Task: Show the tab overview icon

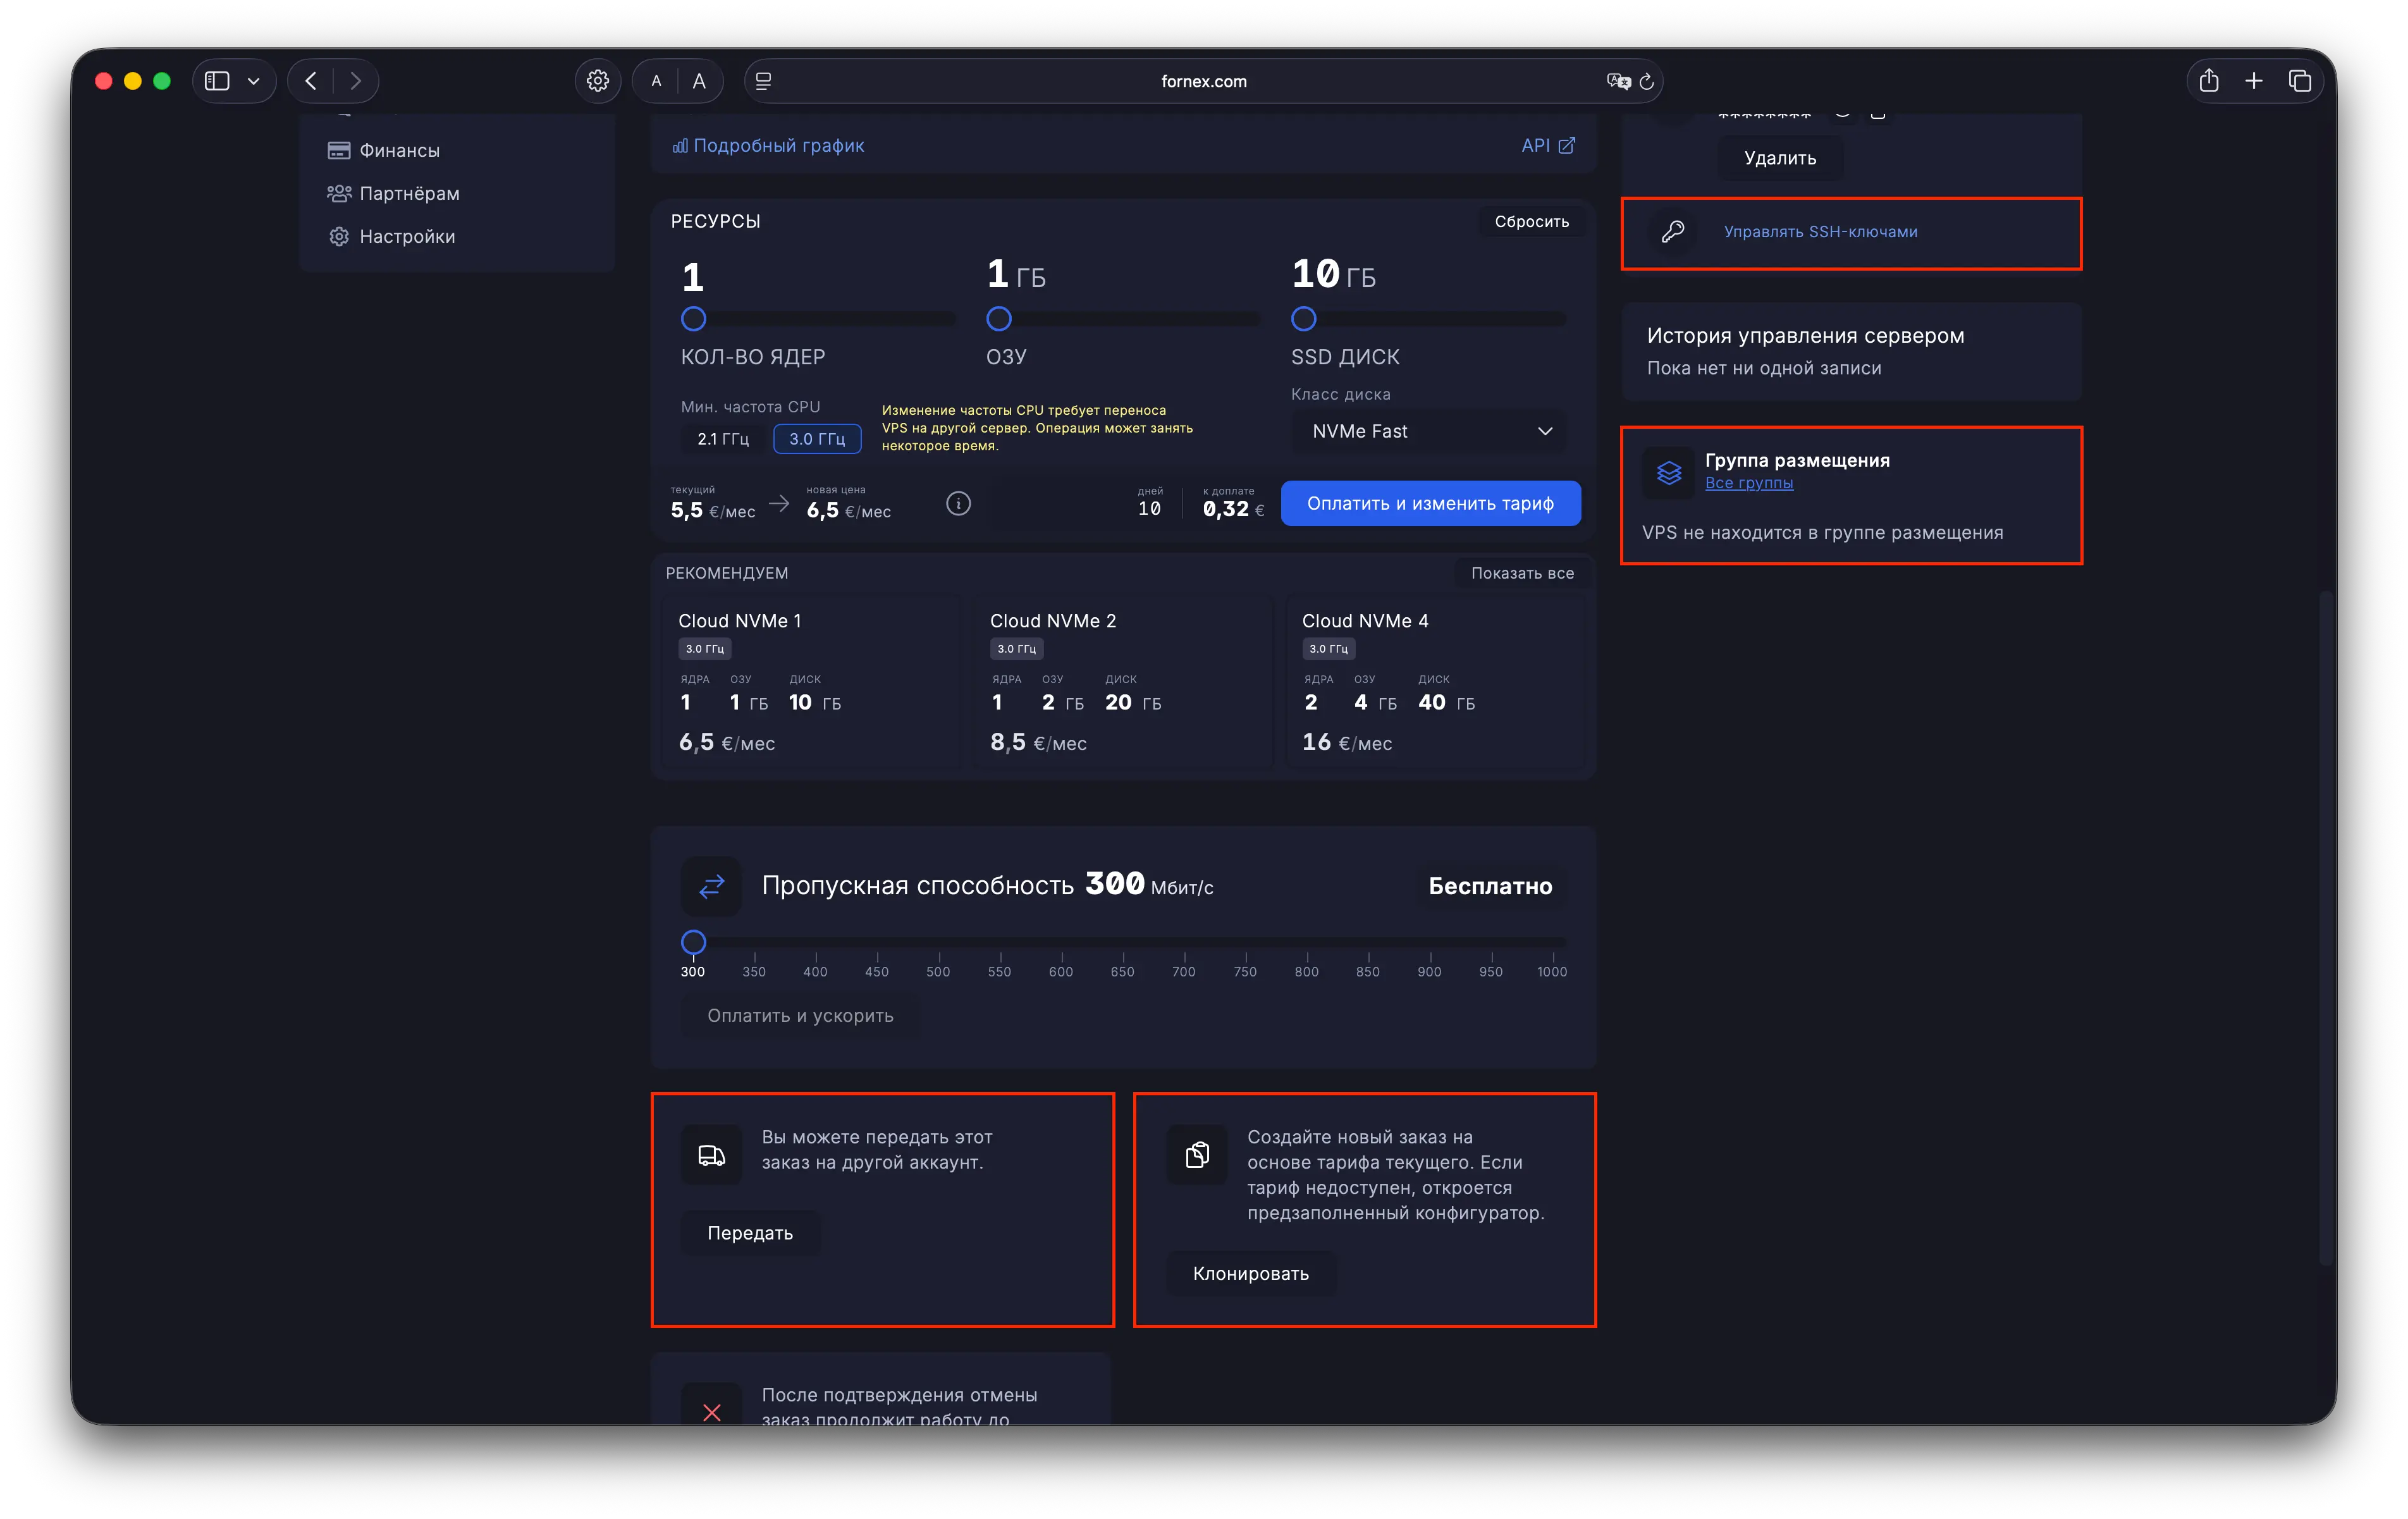Action: click(x=2300, y=81)
